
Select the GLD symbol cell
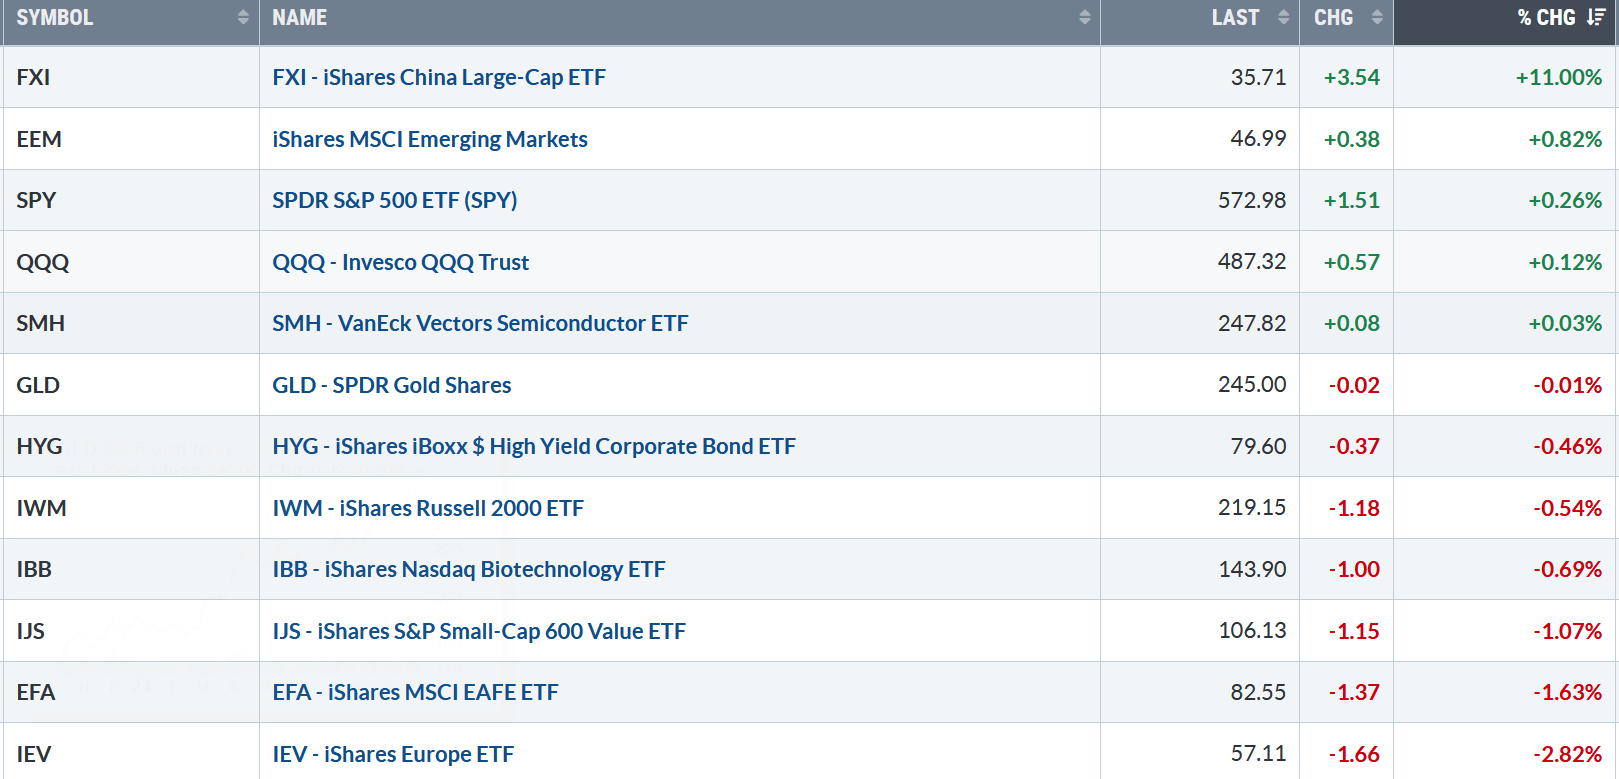click(x=131, y=385)
